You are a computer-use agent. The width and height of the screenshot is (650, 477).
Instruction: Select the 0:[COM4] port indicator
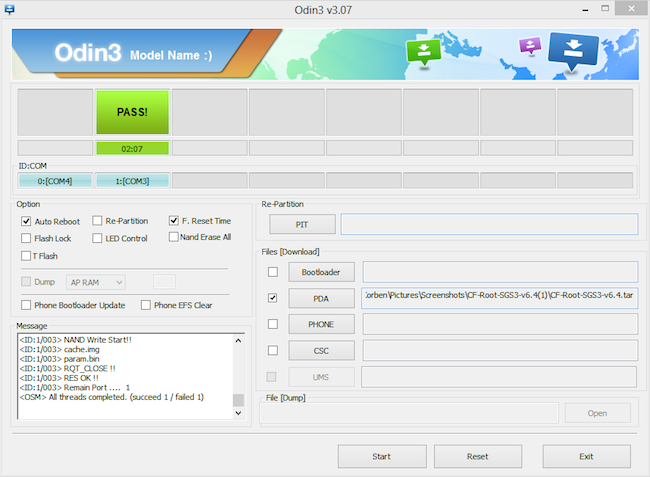pos(55,181)
